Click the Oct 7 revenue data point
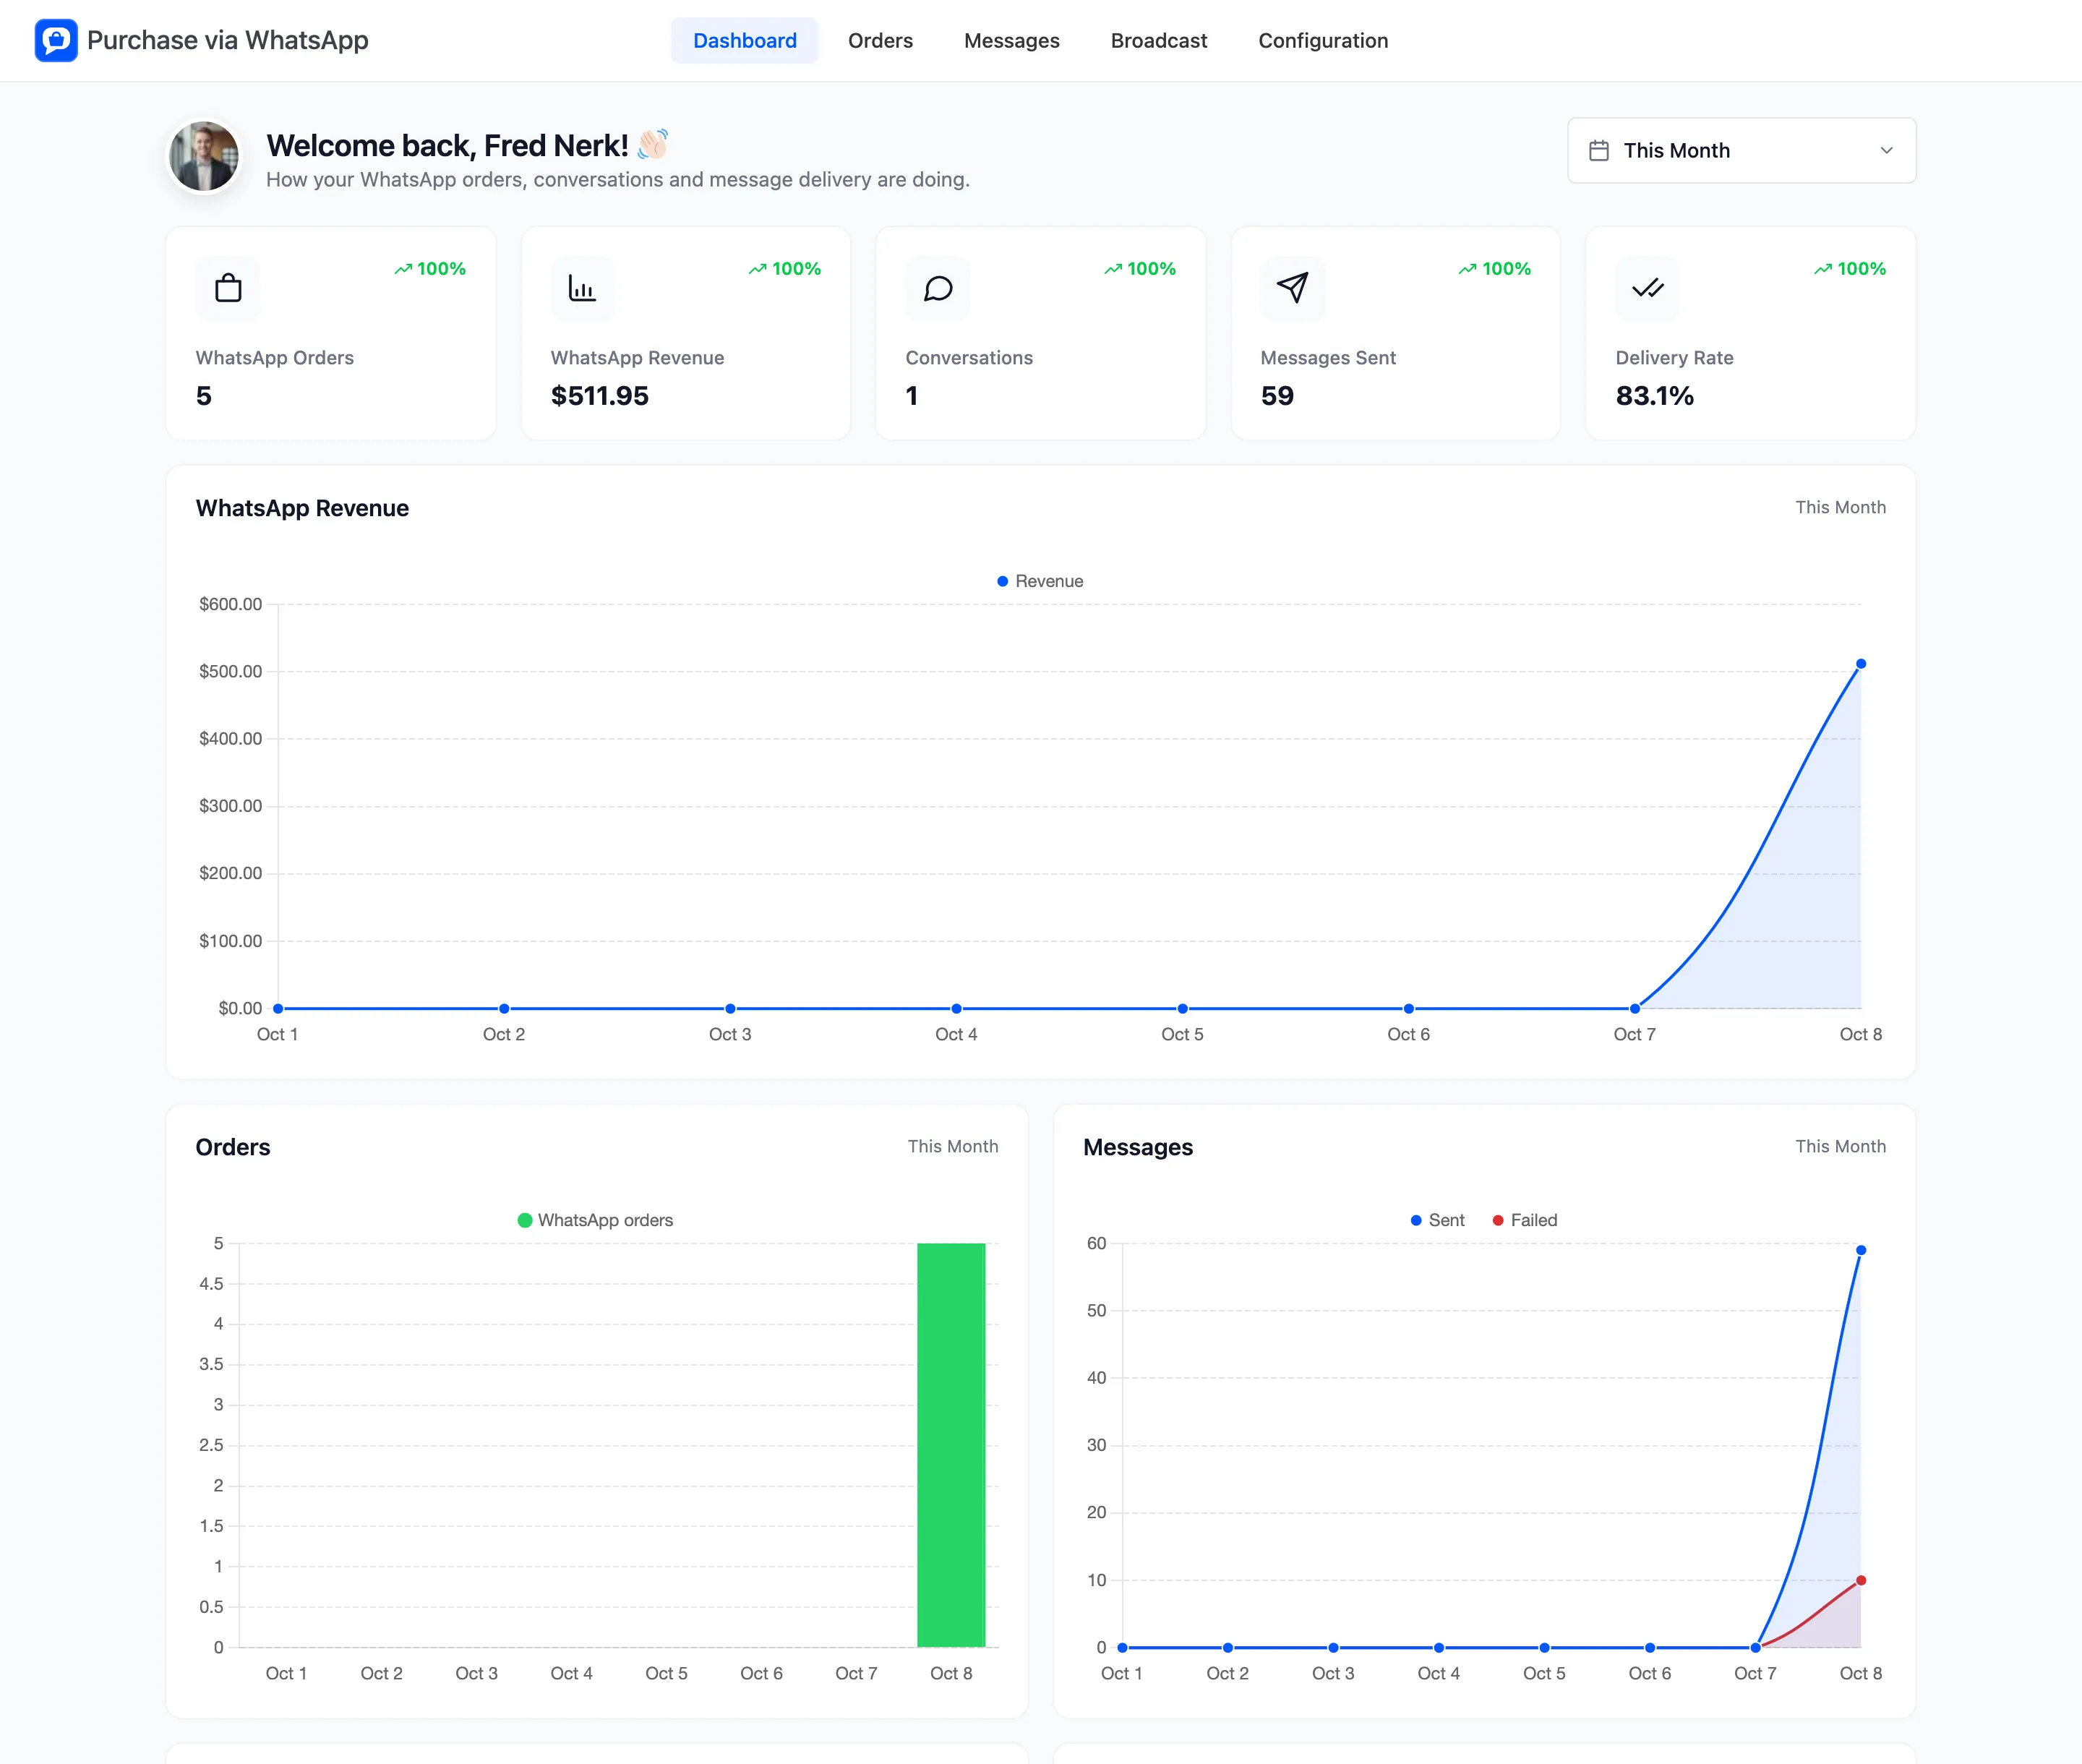 [1634, 1008]
